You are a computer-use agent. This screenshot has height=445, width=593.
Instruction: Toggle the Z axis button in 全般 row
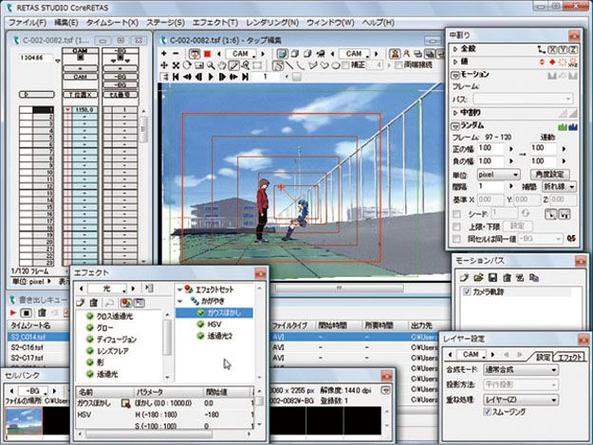point(574,50)
